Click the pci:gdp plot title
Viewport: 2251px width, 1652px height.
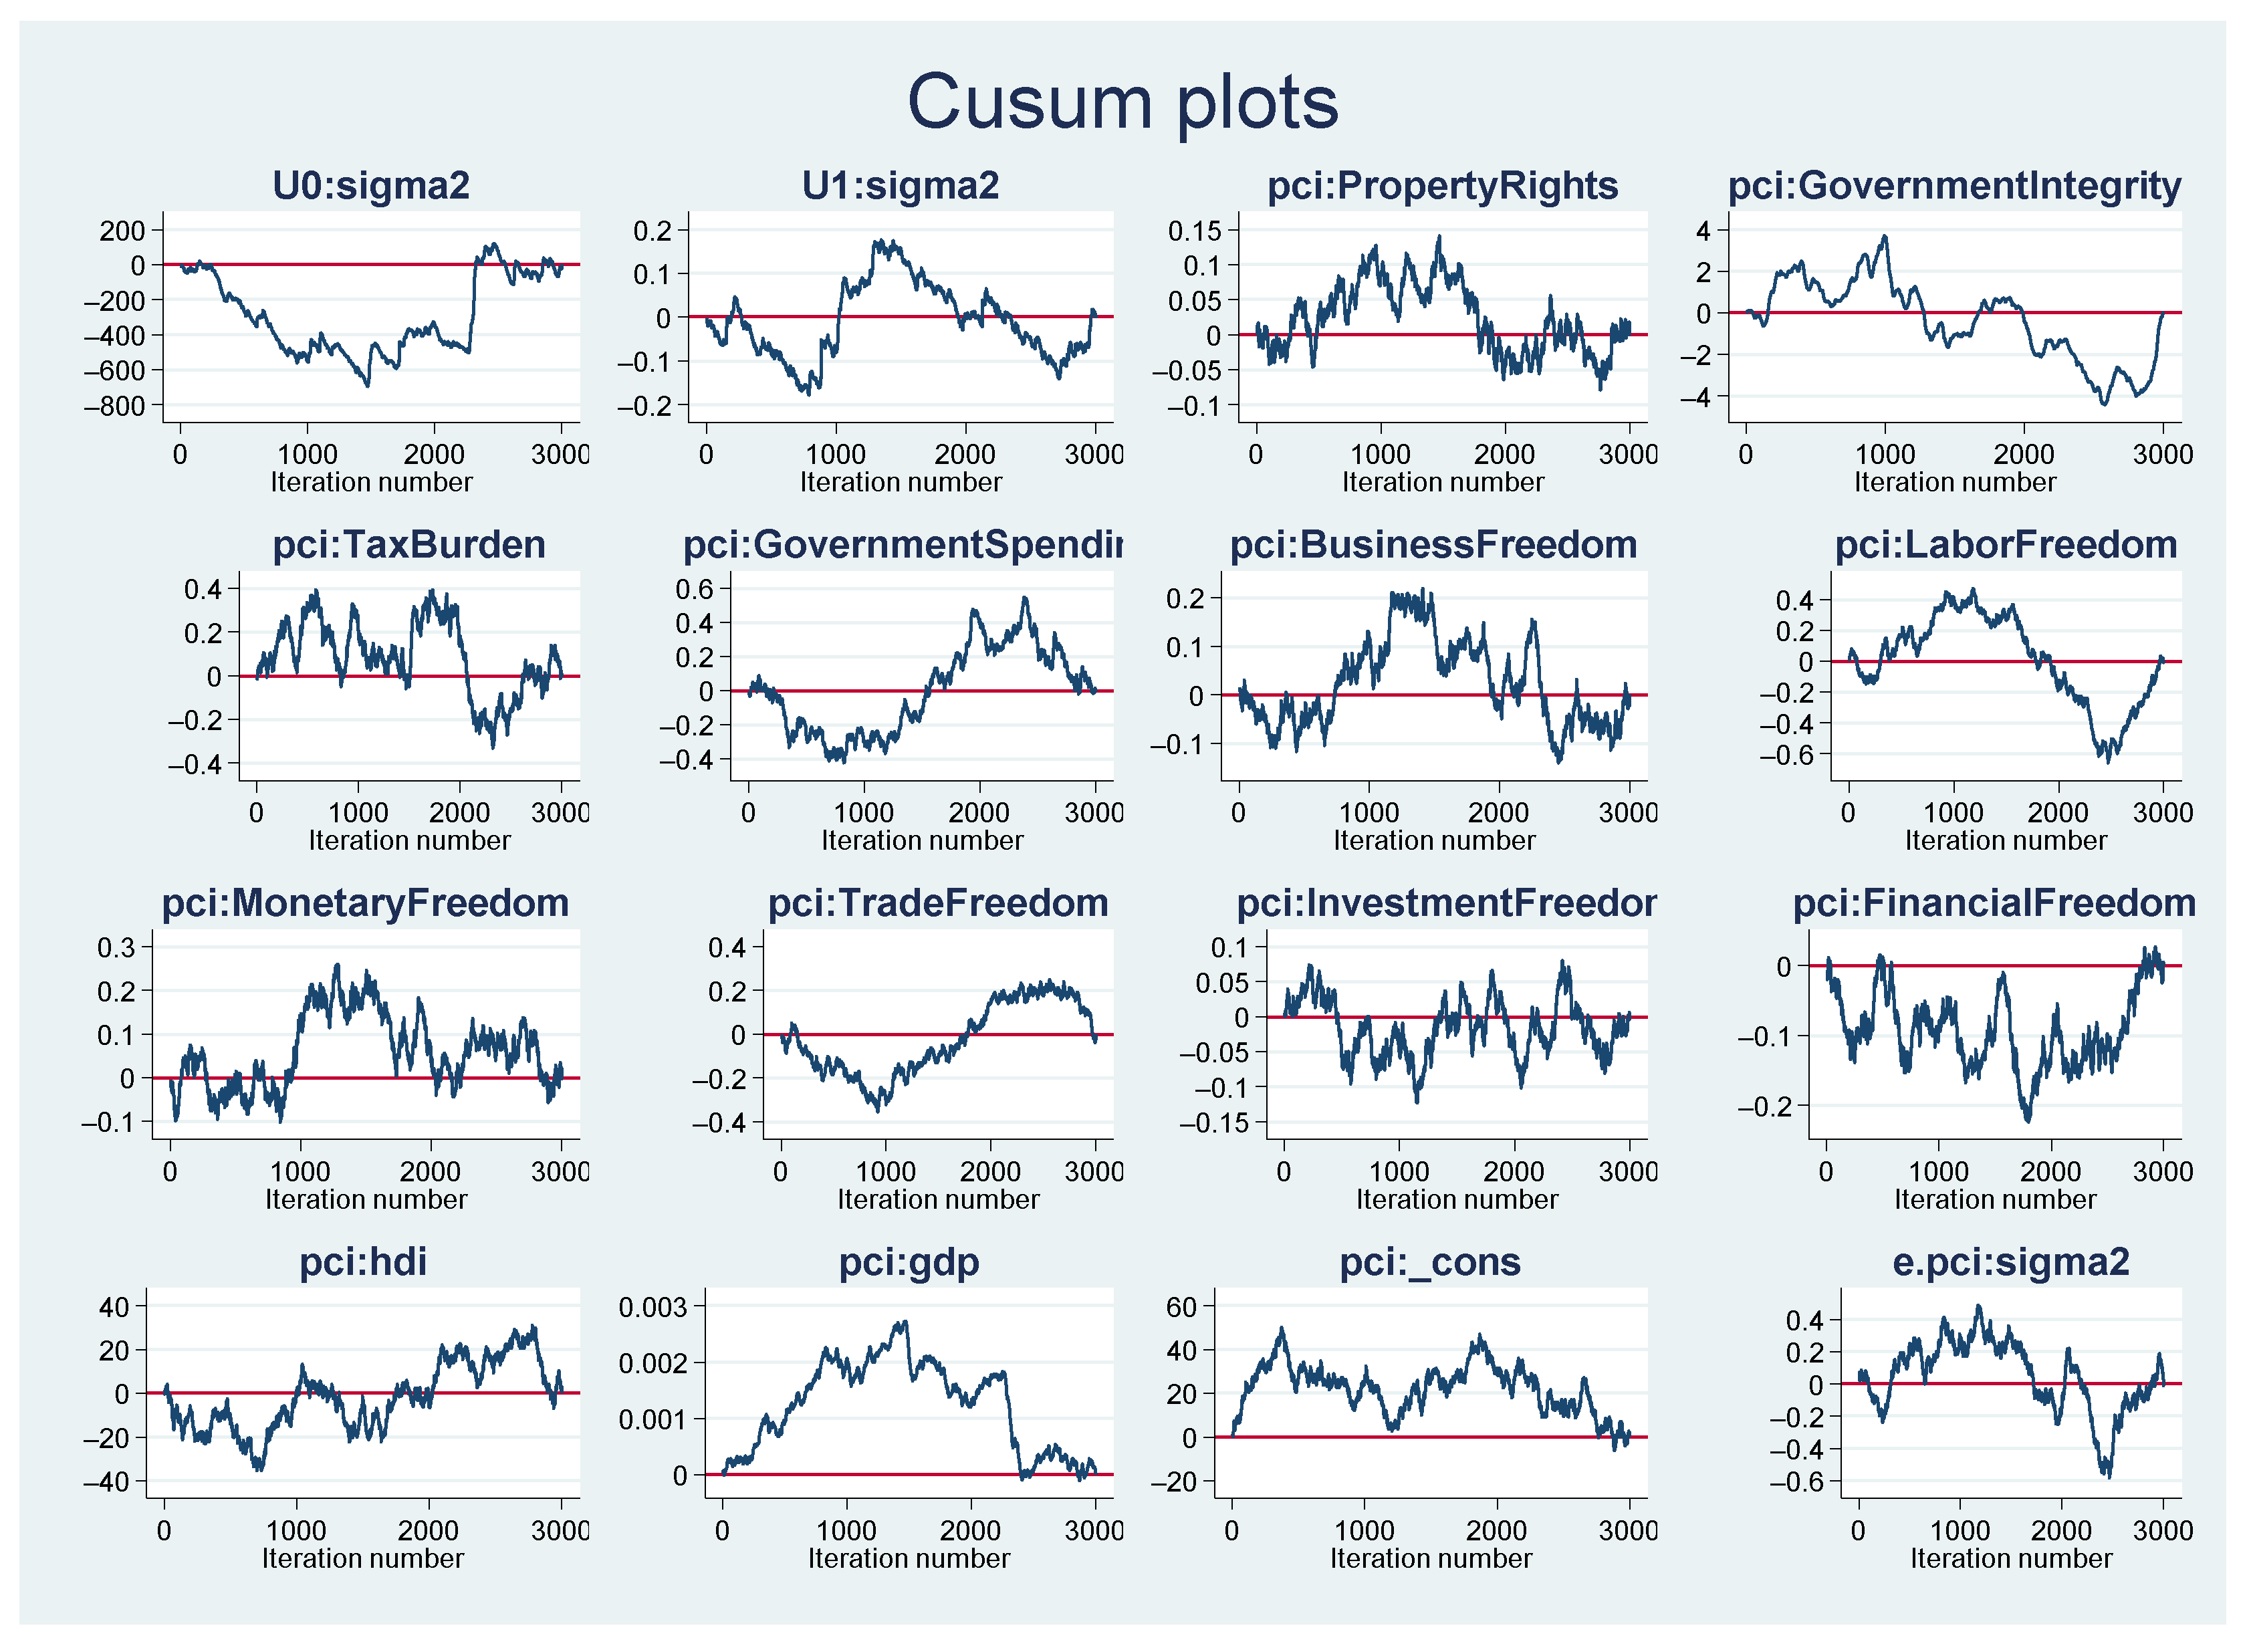click(x=909, y=1262)
